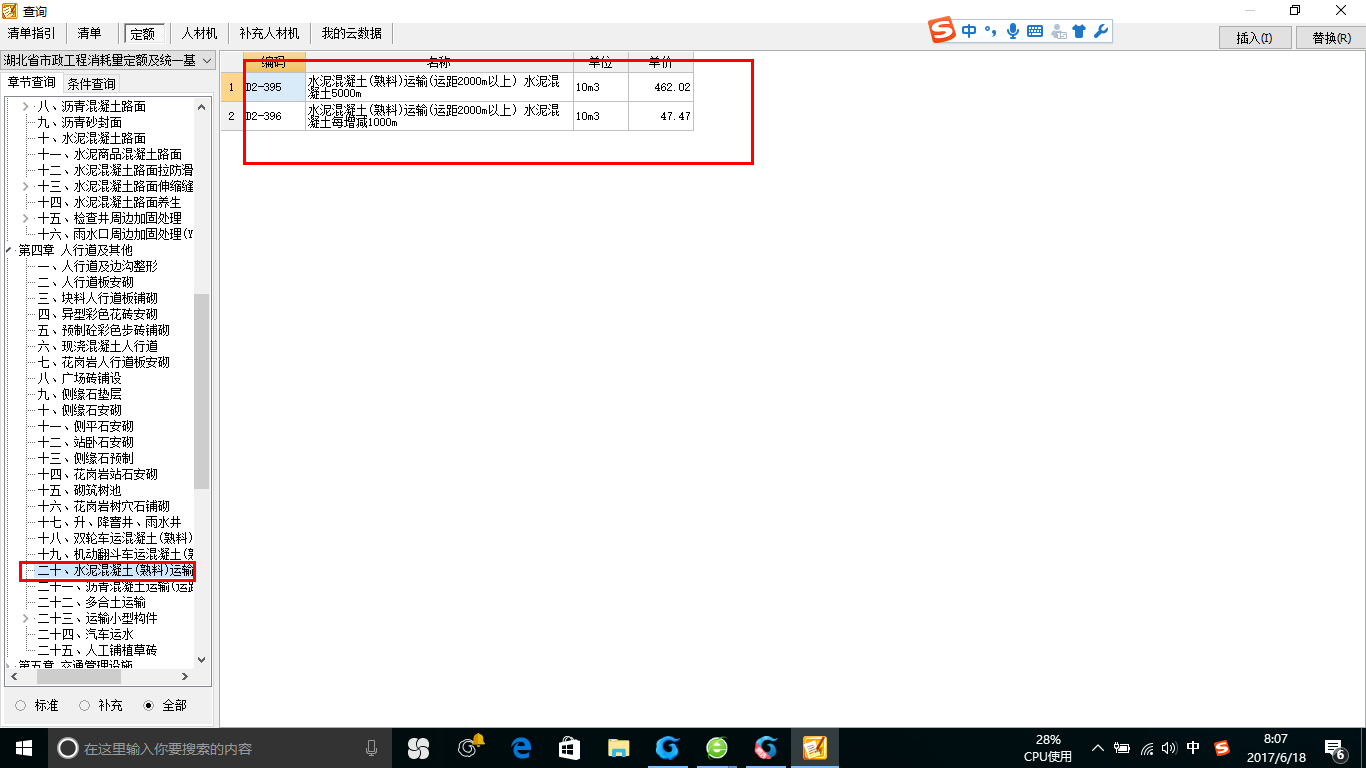Open the Sogou wrench settings tool
Image resolution: width=1366 pixels, height=768 pixels.
1101,32
